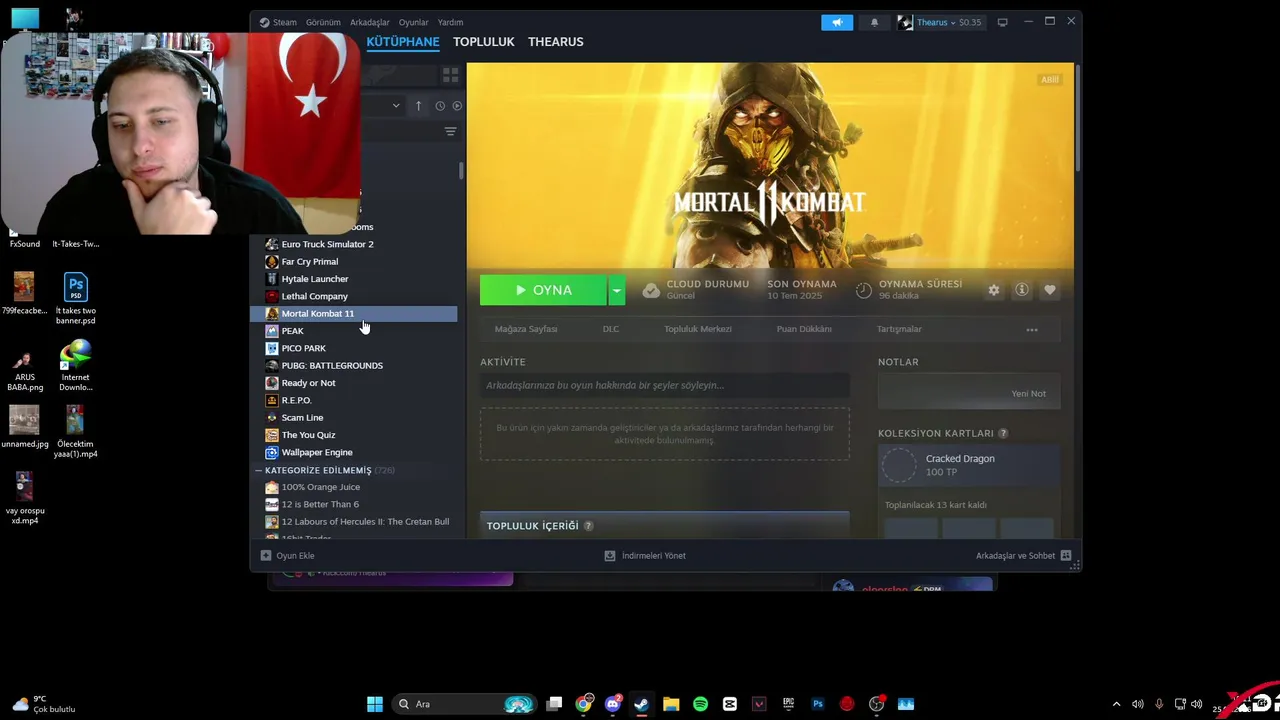Click Topluluk İçeriği help question mark
Viewport: 1280px width, 720px height.
(x=588, y=526)
